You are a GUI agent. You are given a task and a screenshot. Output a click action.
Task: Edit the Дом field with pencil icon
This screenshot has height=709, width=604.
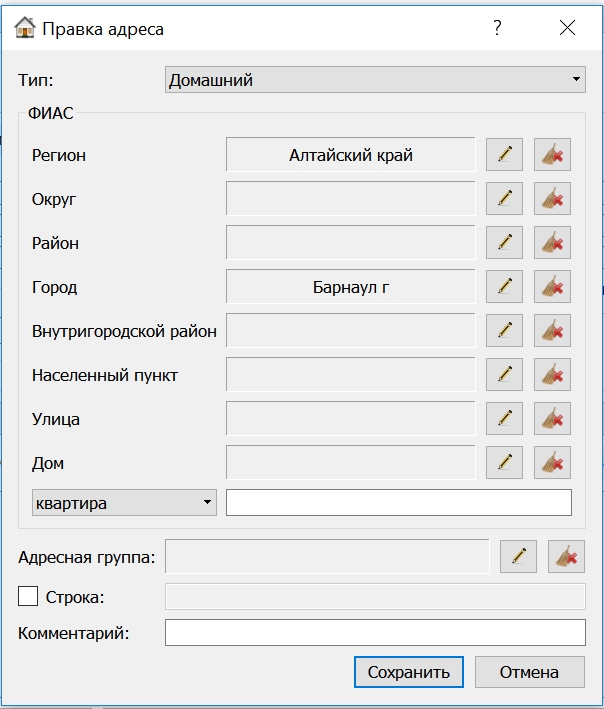coord(504,463)
